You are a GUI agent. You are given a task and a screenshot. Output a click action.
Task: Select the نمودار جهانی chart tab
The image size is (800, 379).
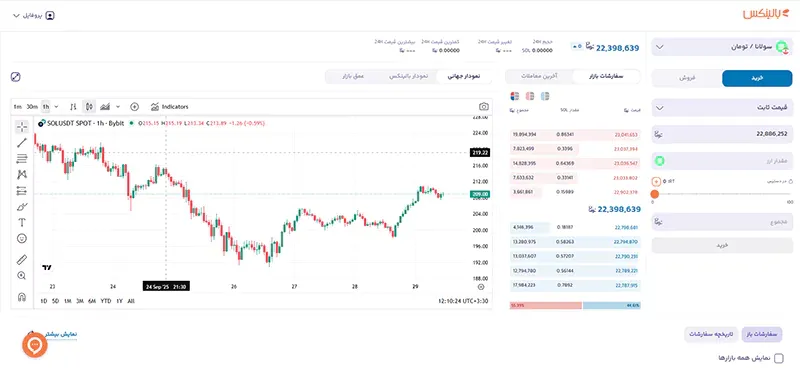pyautogui.click(x=464, y=77)
